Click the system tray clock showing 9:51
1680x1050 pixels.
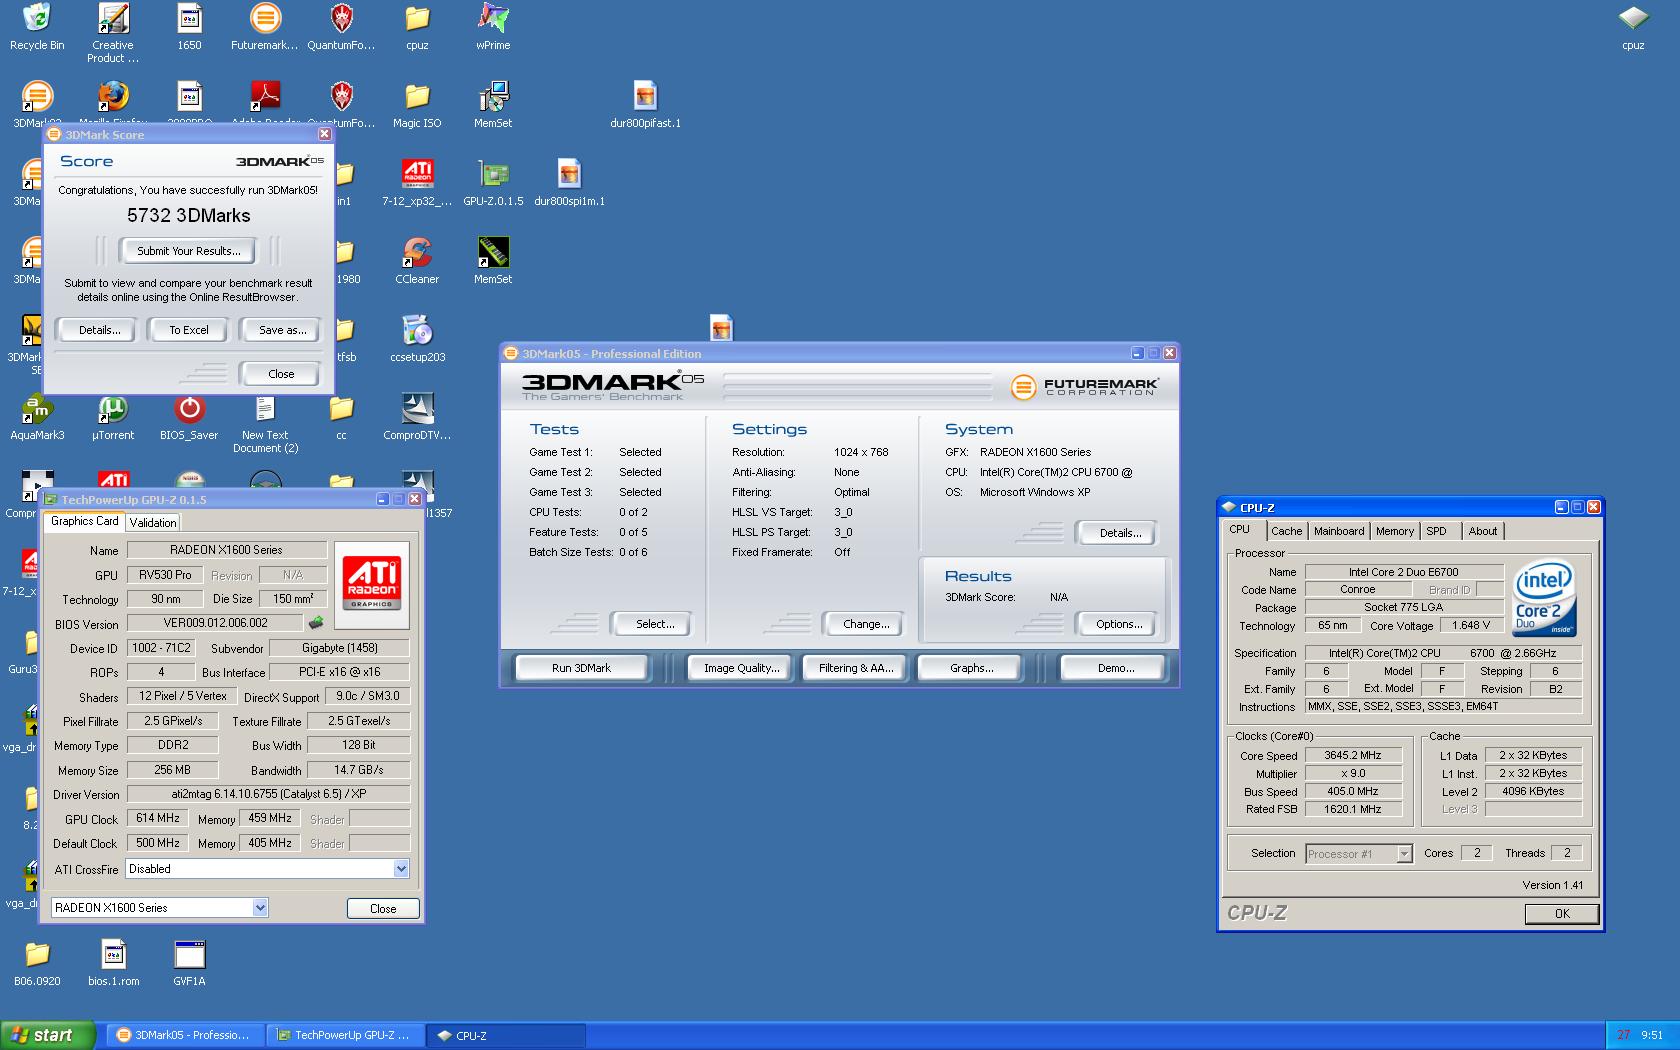(x=1651, y=1035)
